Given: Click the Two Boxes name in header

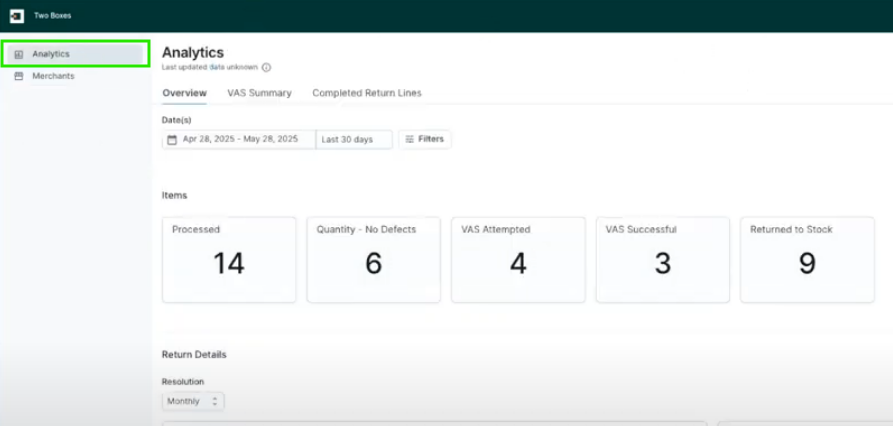Looking at the screenshot, I should click(53, 16).
